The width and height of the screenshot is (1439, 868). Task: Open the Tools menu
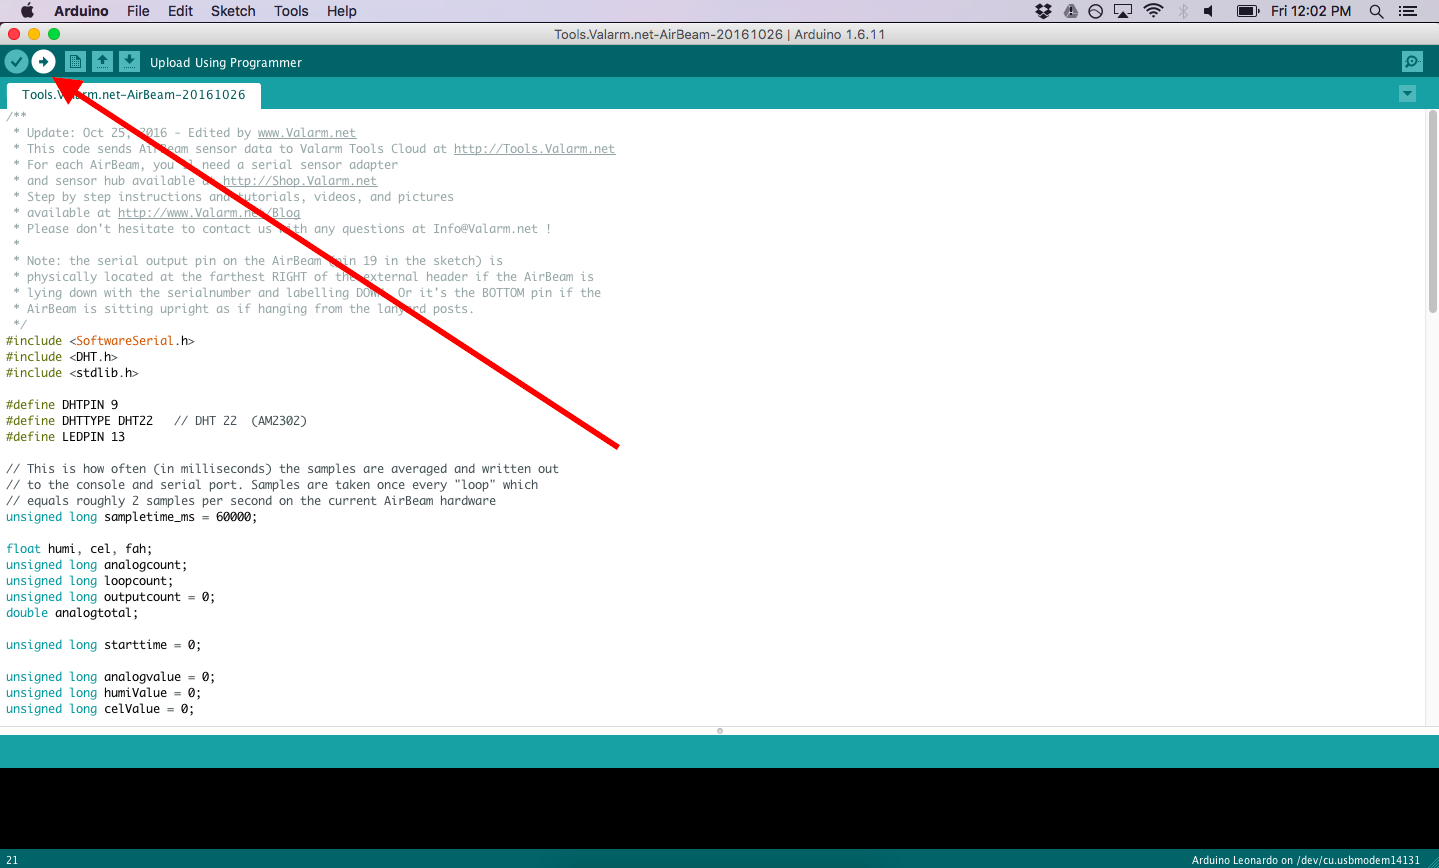tap(291, 11)
